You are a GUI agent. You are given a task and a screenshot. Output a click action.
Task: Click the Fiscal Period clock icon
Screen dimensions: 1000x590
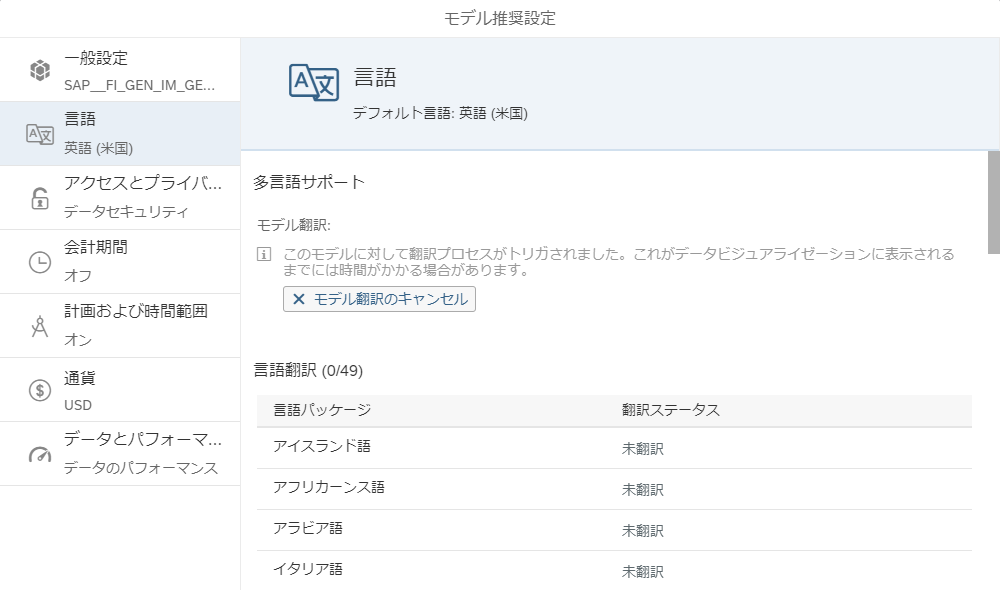(x=39, y=262)
